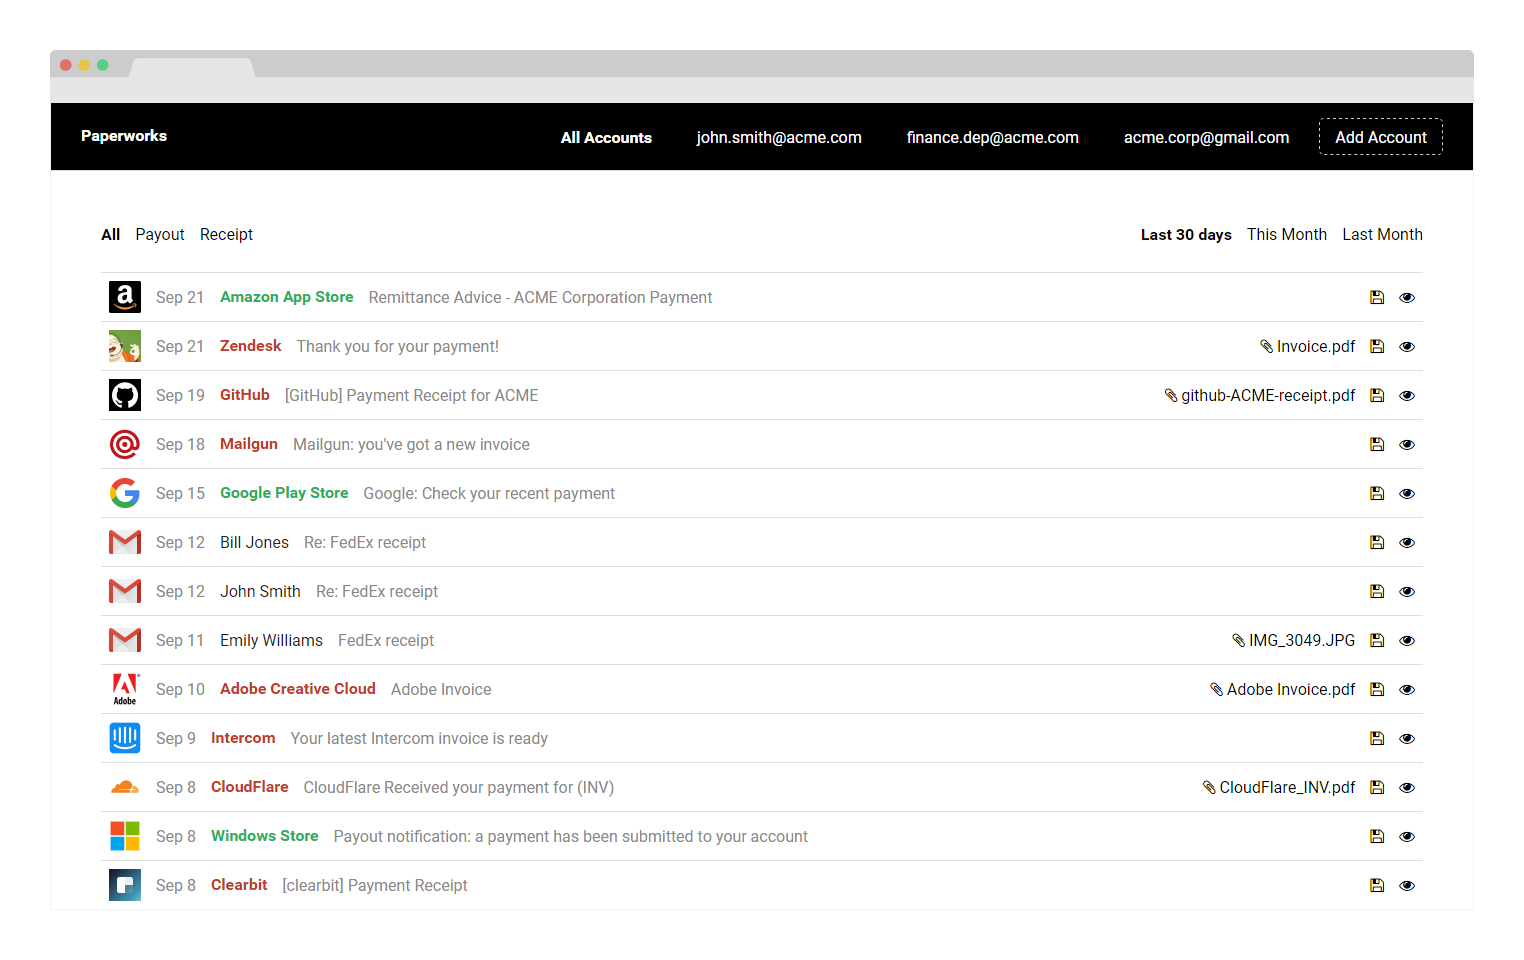View the Amazon App Store email with eye icon
Screen dimensions: 1524x960
[x=1407, y=297]
